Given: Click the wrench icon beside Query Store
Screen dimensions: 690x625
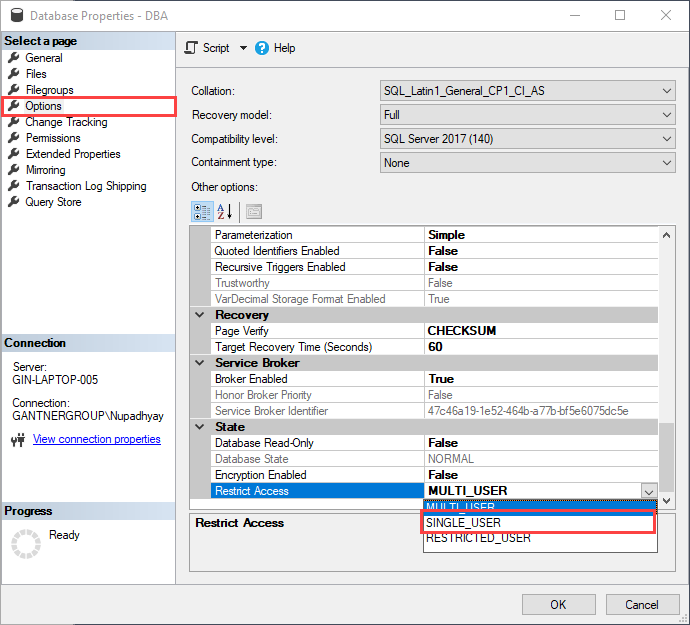Looking at the screenshot, I should click(x=14, y=202).
